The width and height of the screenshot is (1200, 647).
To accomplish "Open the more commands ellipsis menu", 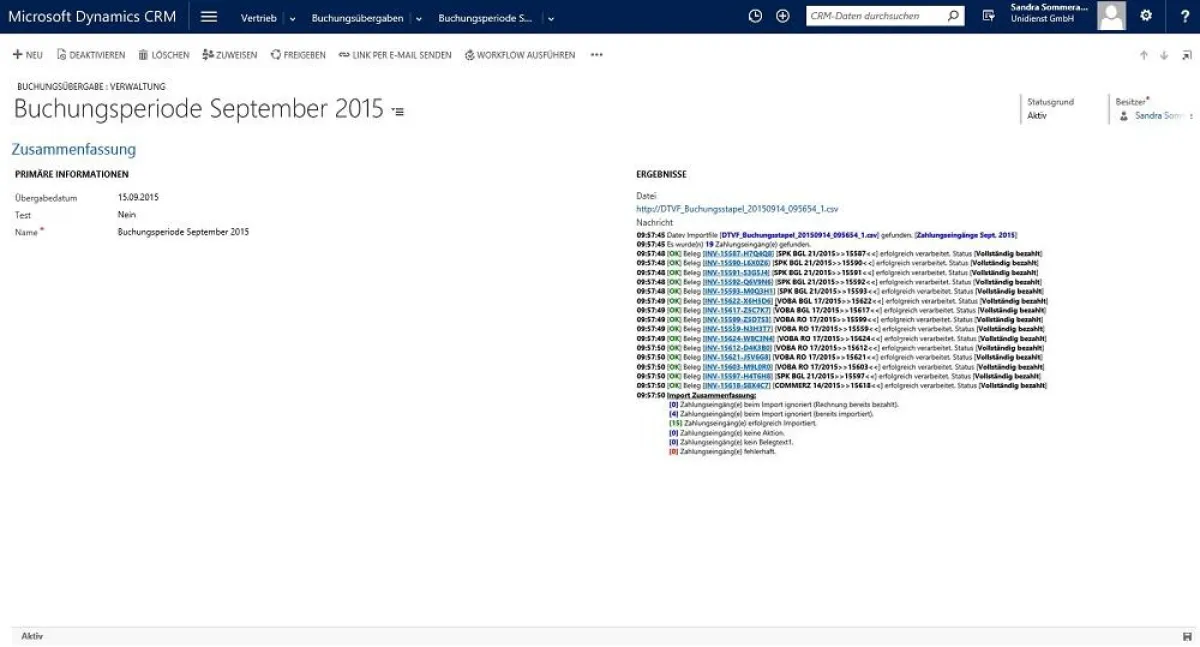I will [x=596, y=56].
